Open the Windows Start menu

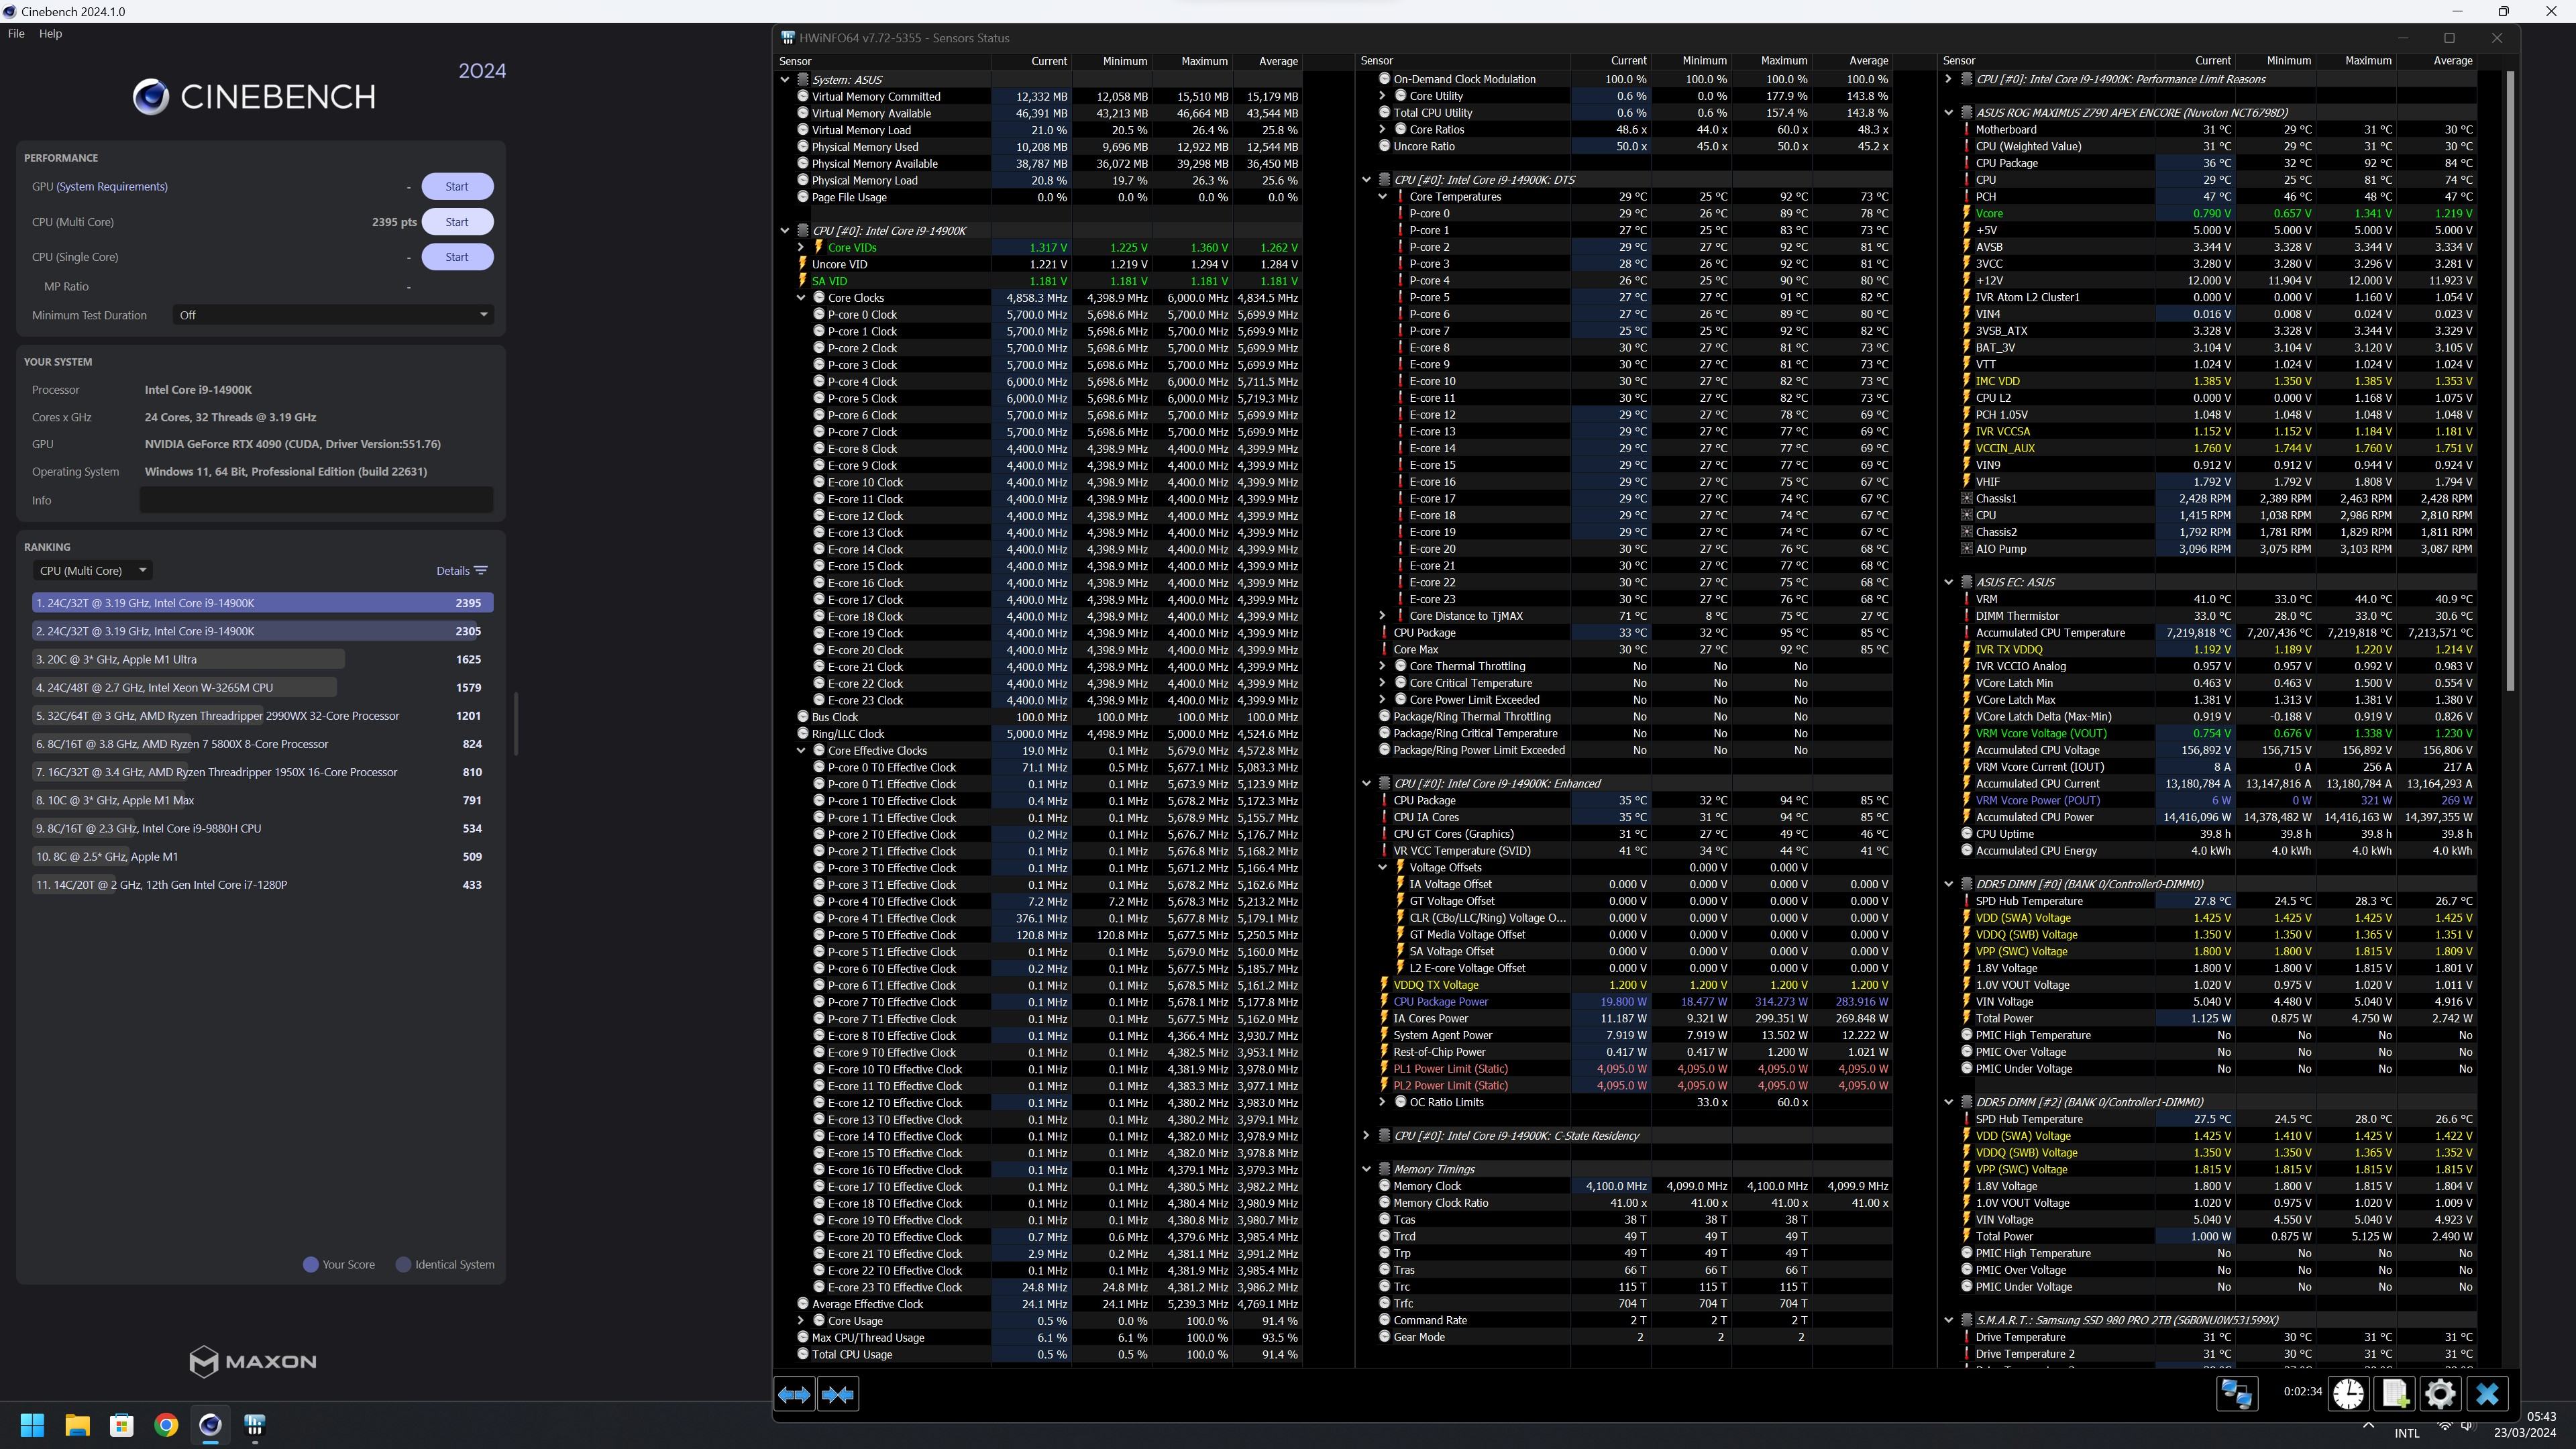click(x=32, y=1425)
